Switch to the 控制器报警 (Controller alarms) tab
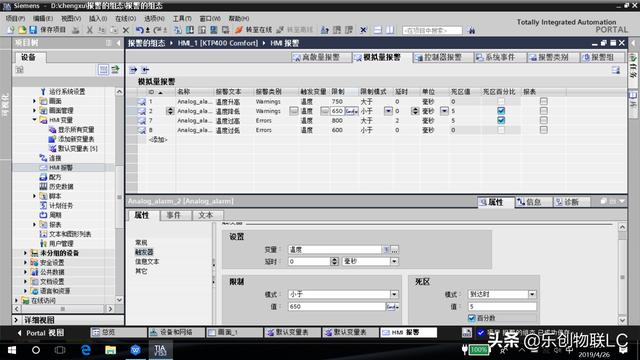 [x=443, y=58]
